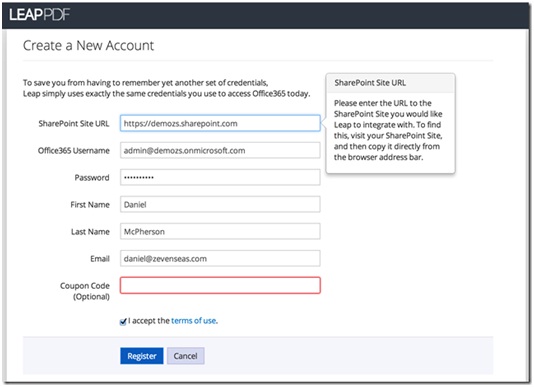Click the Last Name field containing McPherson
This screenshot has width=534, height=387.
coord(220,231)
